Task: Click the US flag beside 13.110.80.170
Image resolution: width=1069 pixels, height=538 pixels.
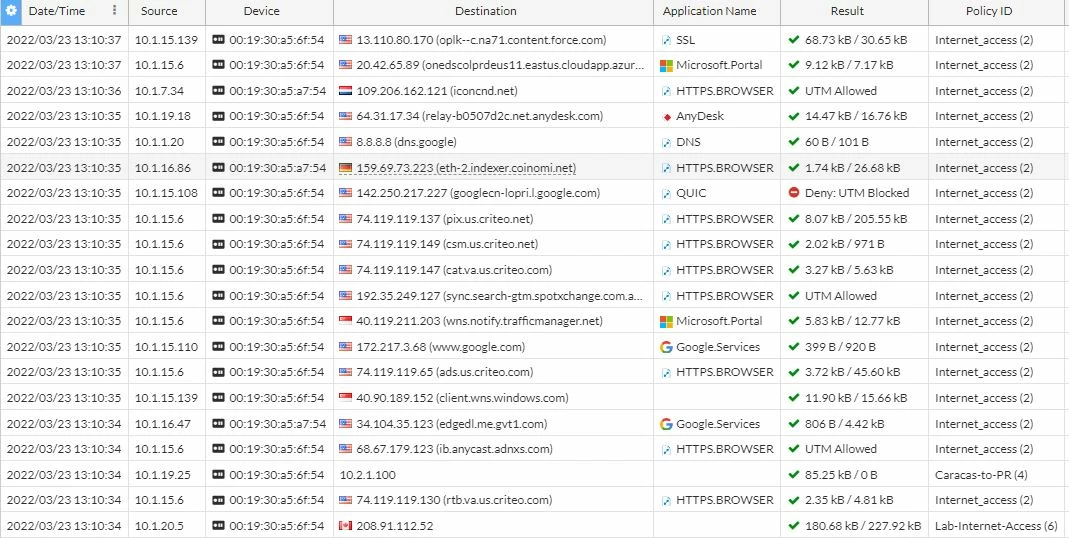Action: (x=346, y=40)
